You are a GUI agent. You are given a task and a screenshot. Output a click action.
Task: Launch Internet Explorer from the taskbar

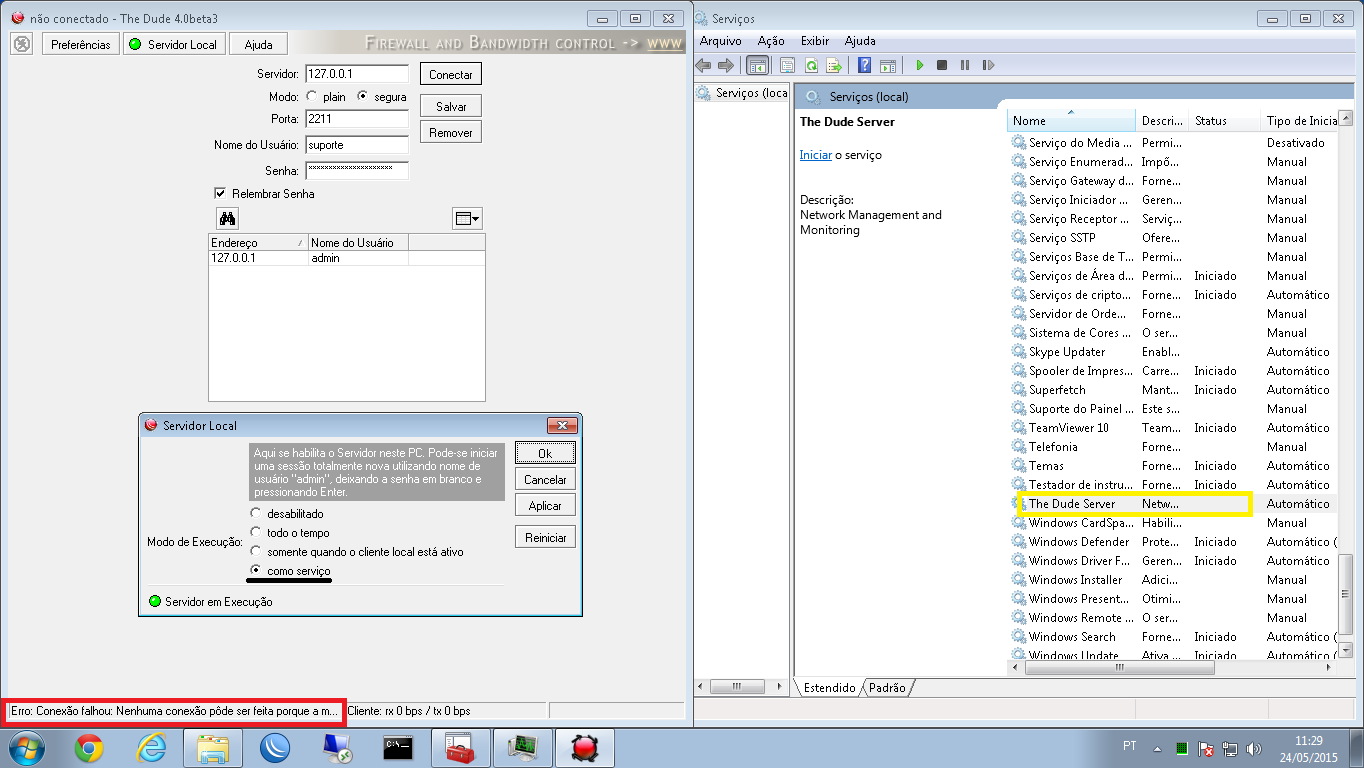(x=151, y=748)
